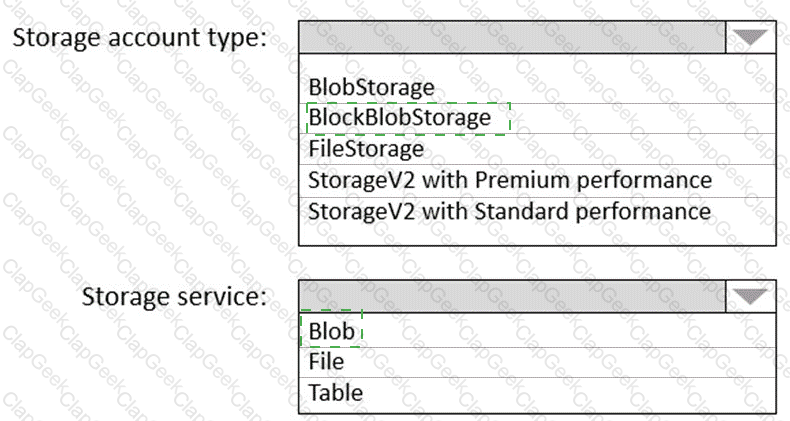Select StorageV2 with Premium performance
The height and width of the screenshot is (421, 790).
tap(510, 181)
